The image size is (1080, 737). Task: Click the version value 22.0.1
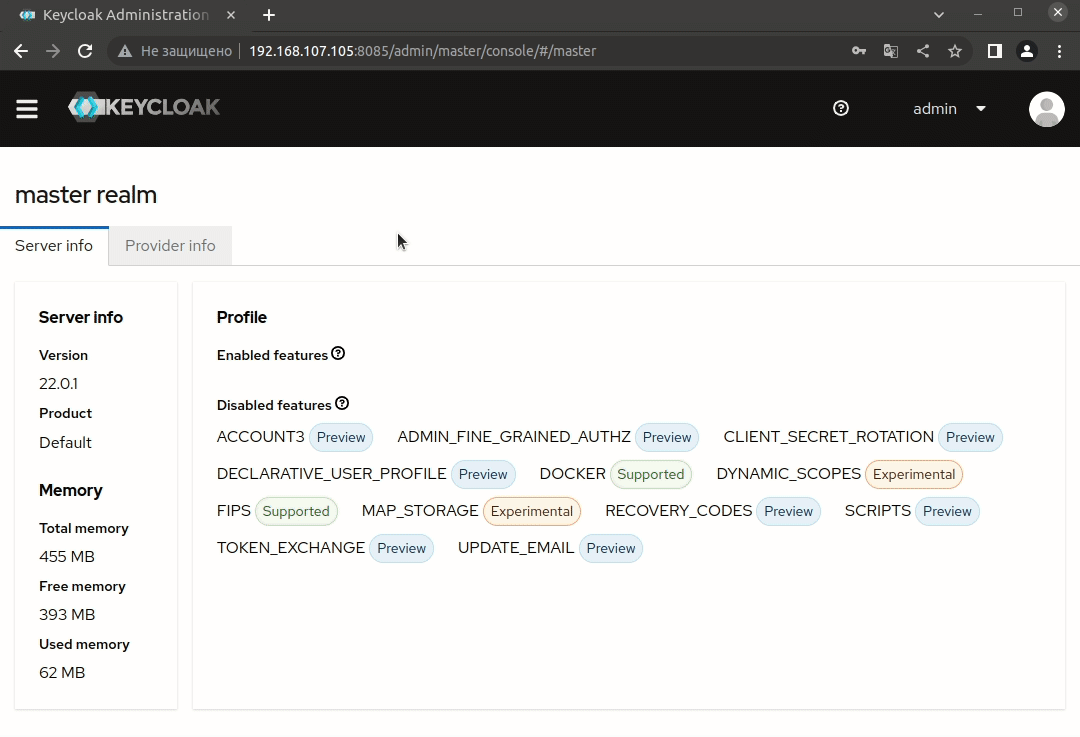(59, 384)
